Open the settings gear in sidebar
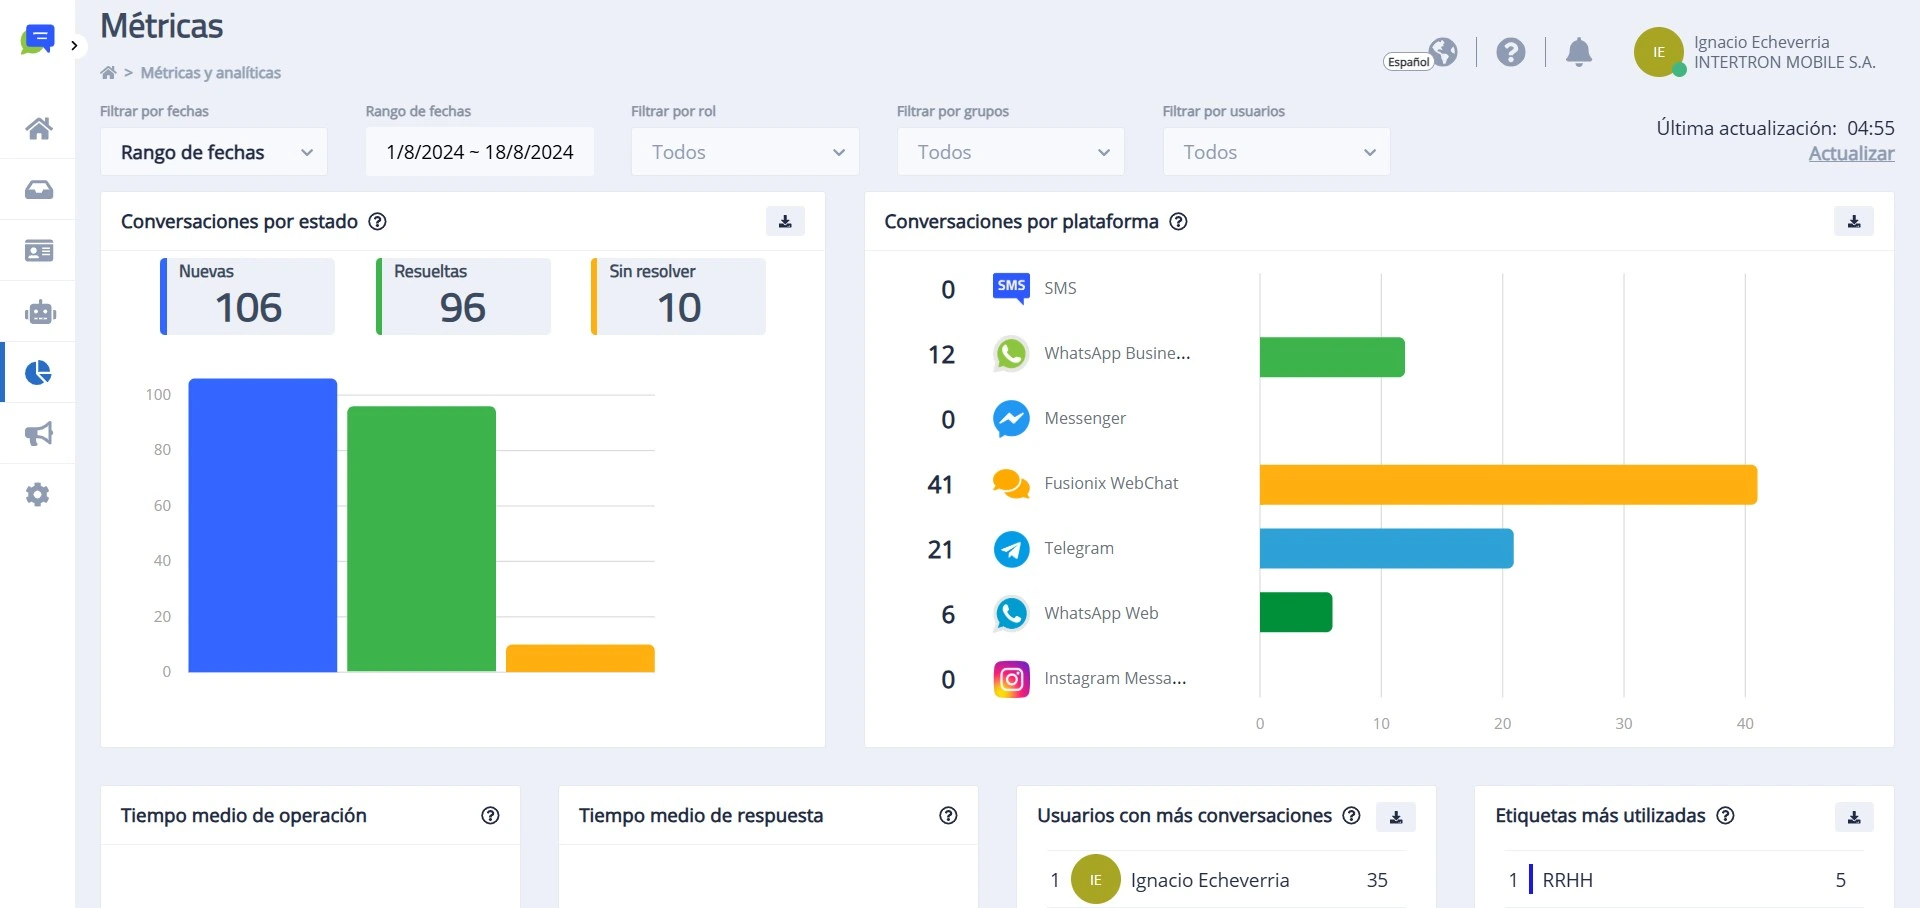Image resolution: width=1920 pixels, height=908 pixels. (37, 495)
